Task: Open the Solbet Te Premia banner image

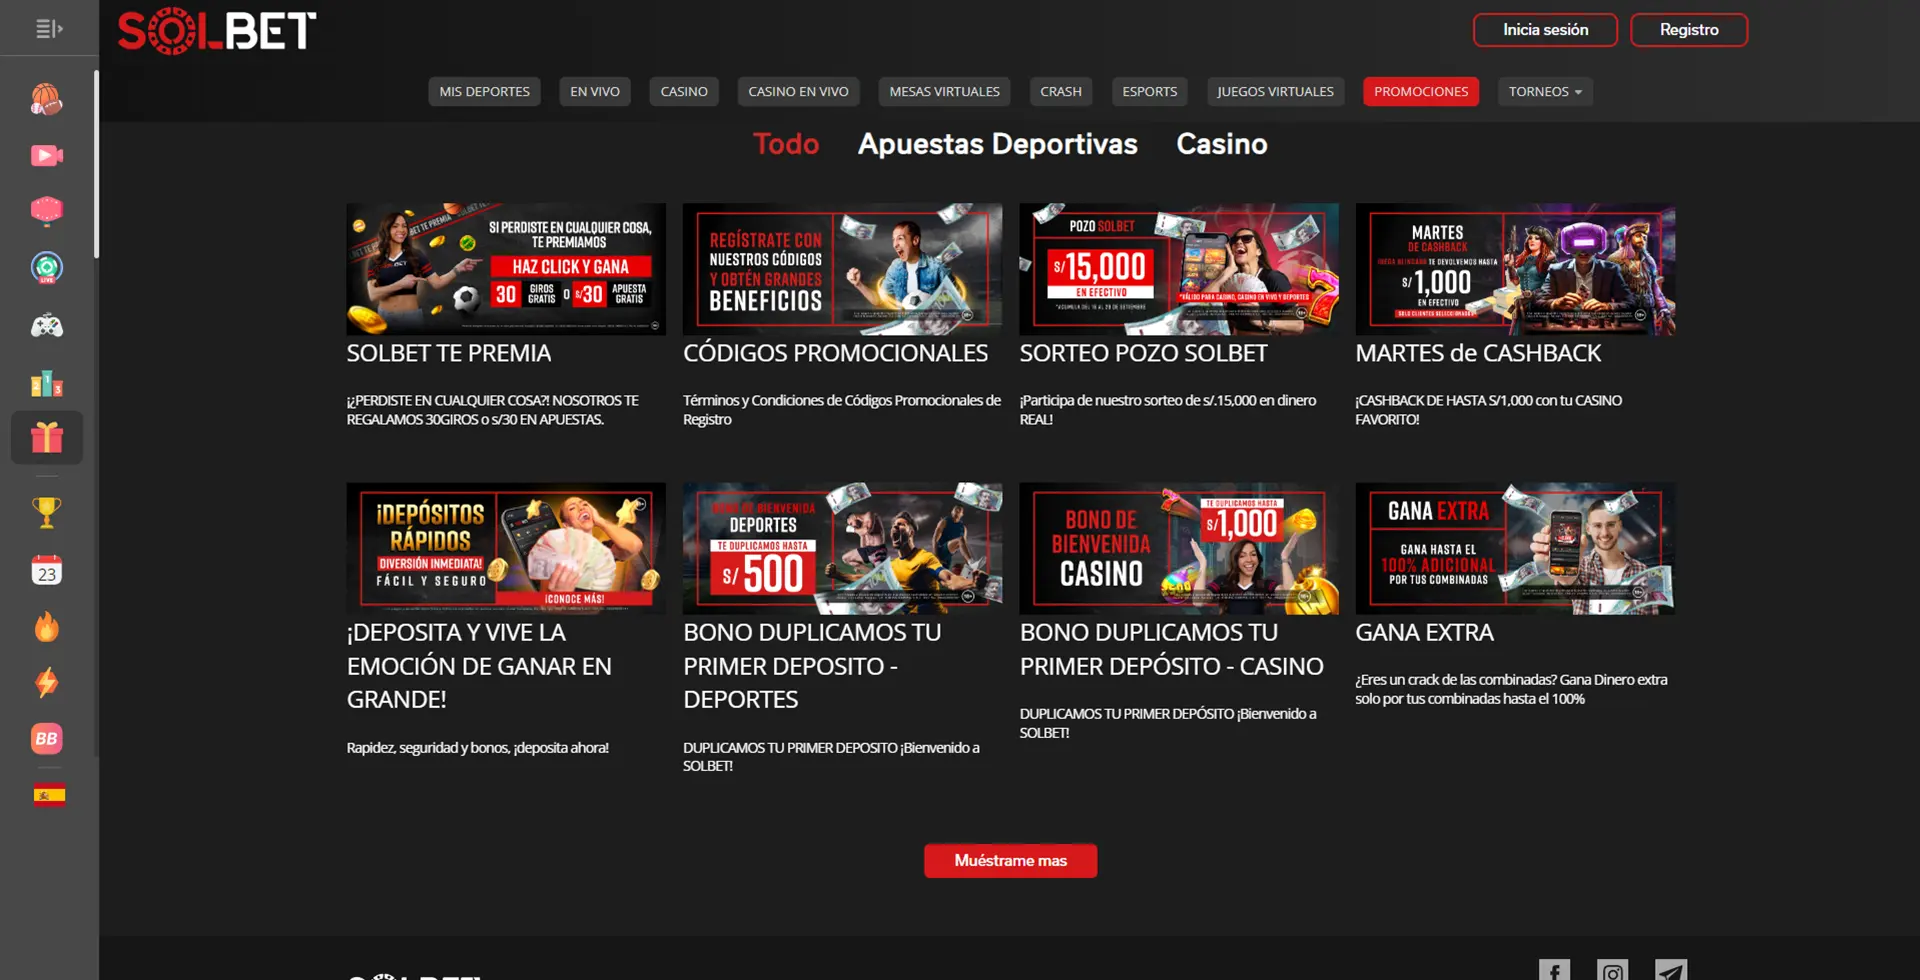Action: 506,269
